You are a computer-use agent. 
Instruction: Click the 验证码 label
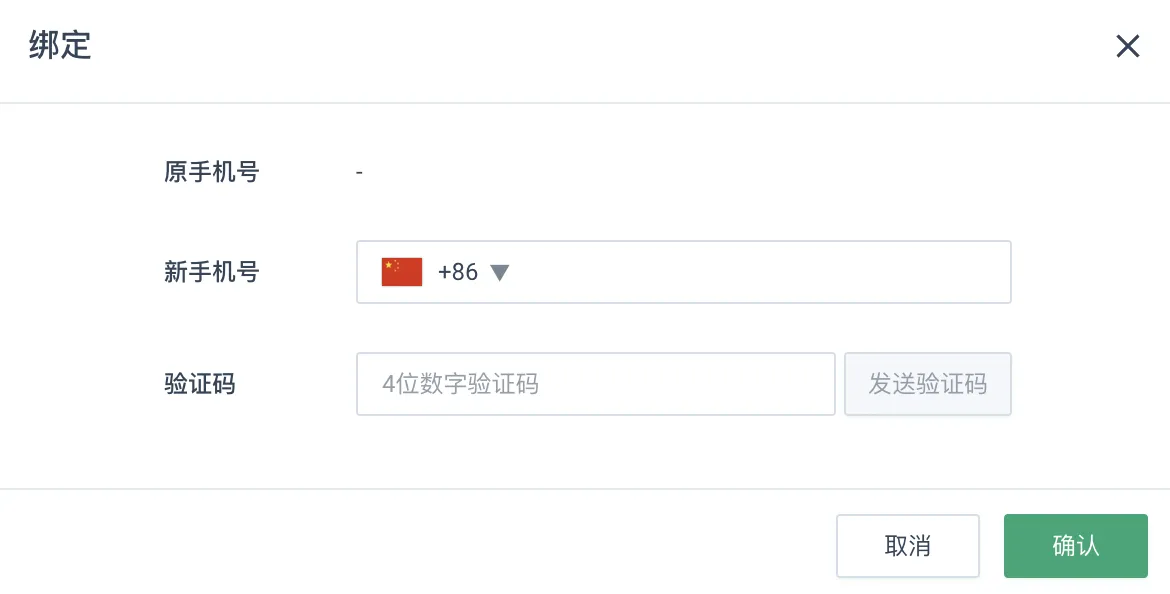[199, 384]
